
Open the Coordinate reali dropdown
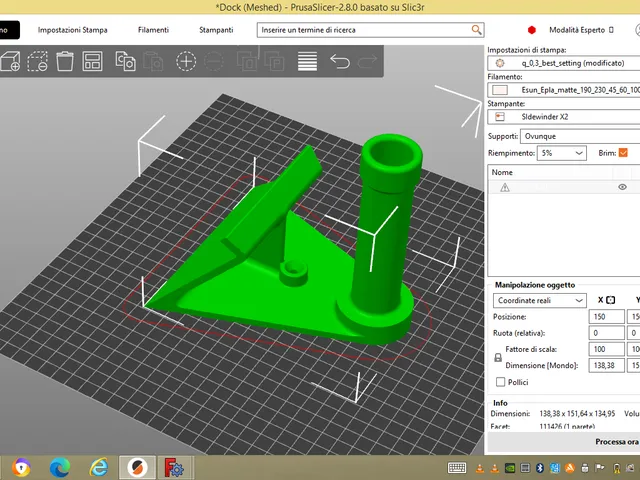[540, 300]
